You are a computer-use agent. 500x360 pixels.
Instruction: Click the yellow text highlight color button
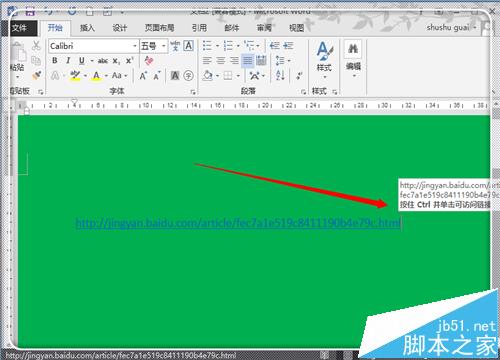pos(75,76)
